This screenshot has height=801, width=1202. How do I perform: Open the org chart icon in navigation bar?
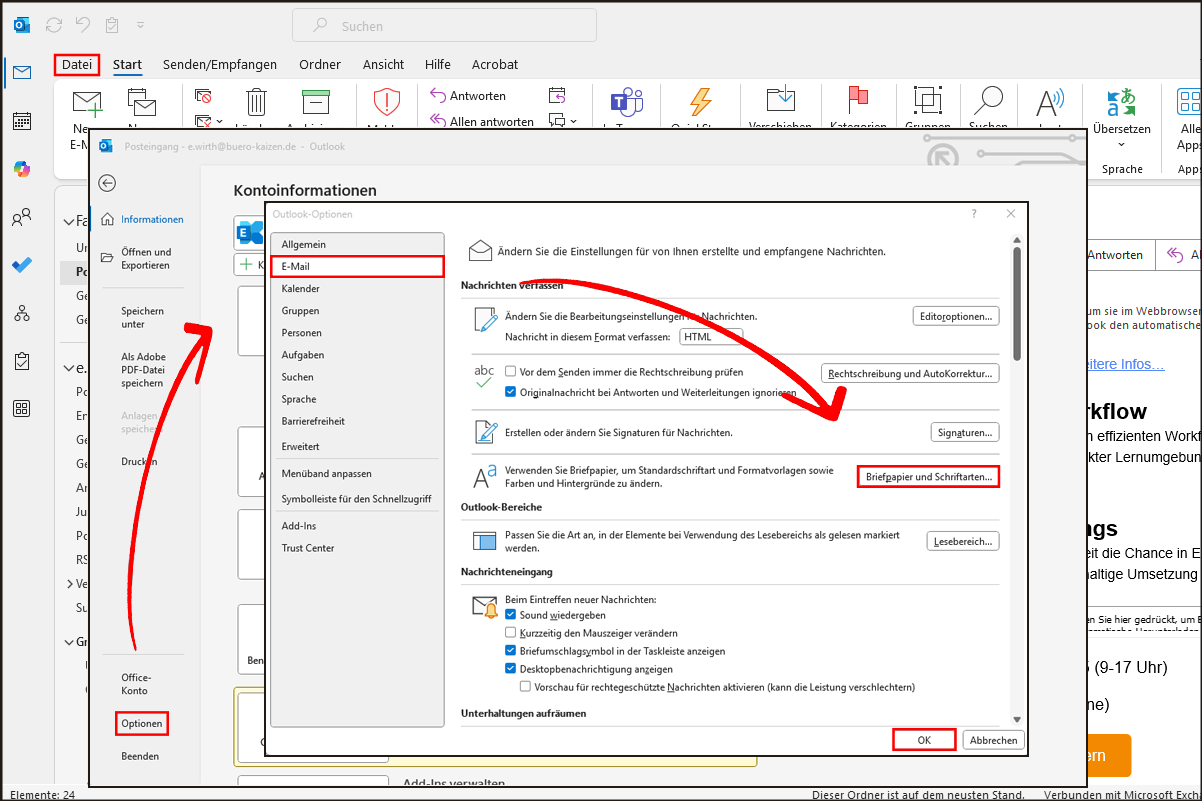click(22, 314)
